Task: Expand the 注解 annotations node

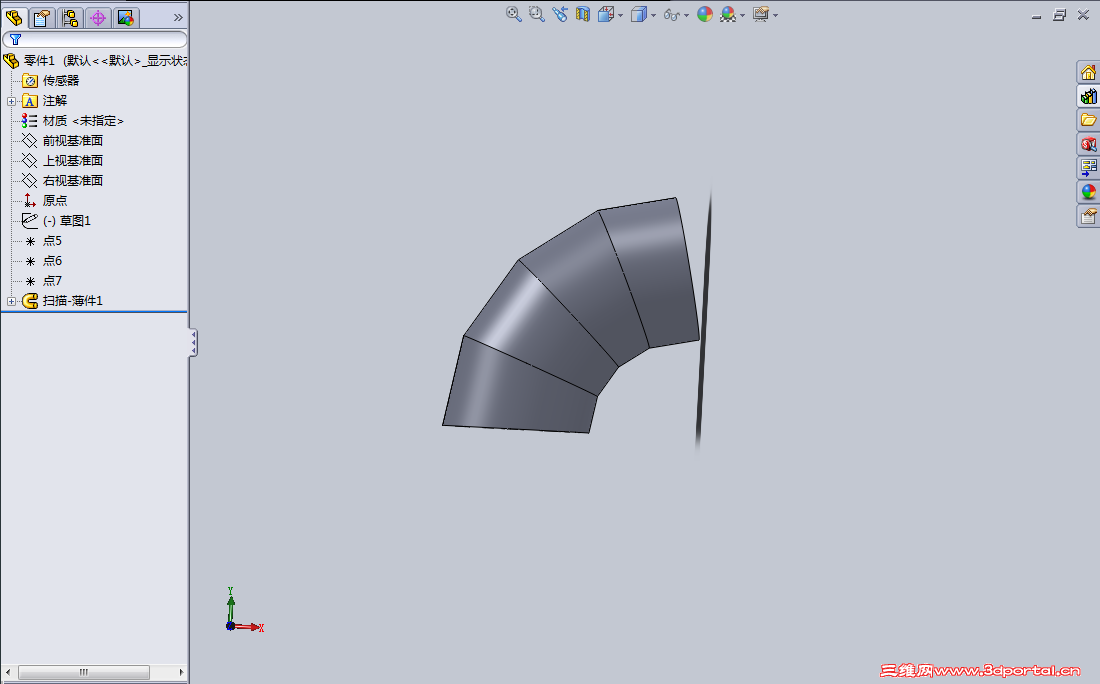Action: tap(11, 101)
